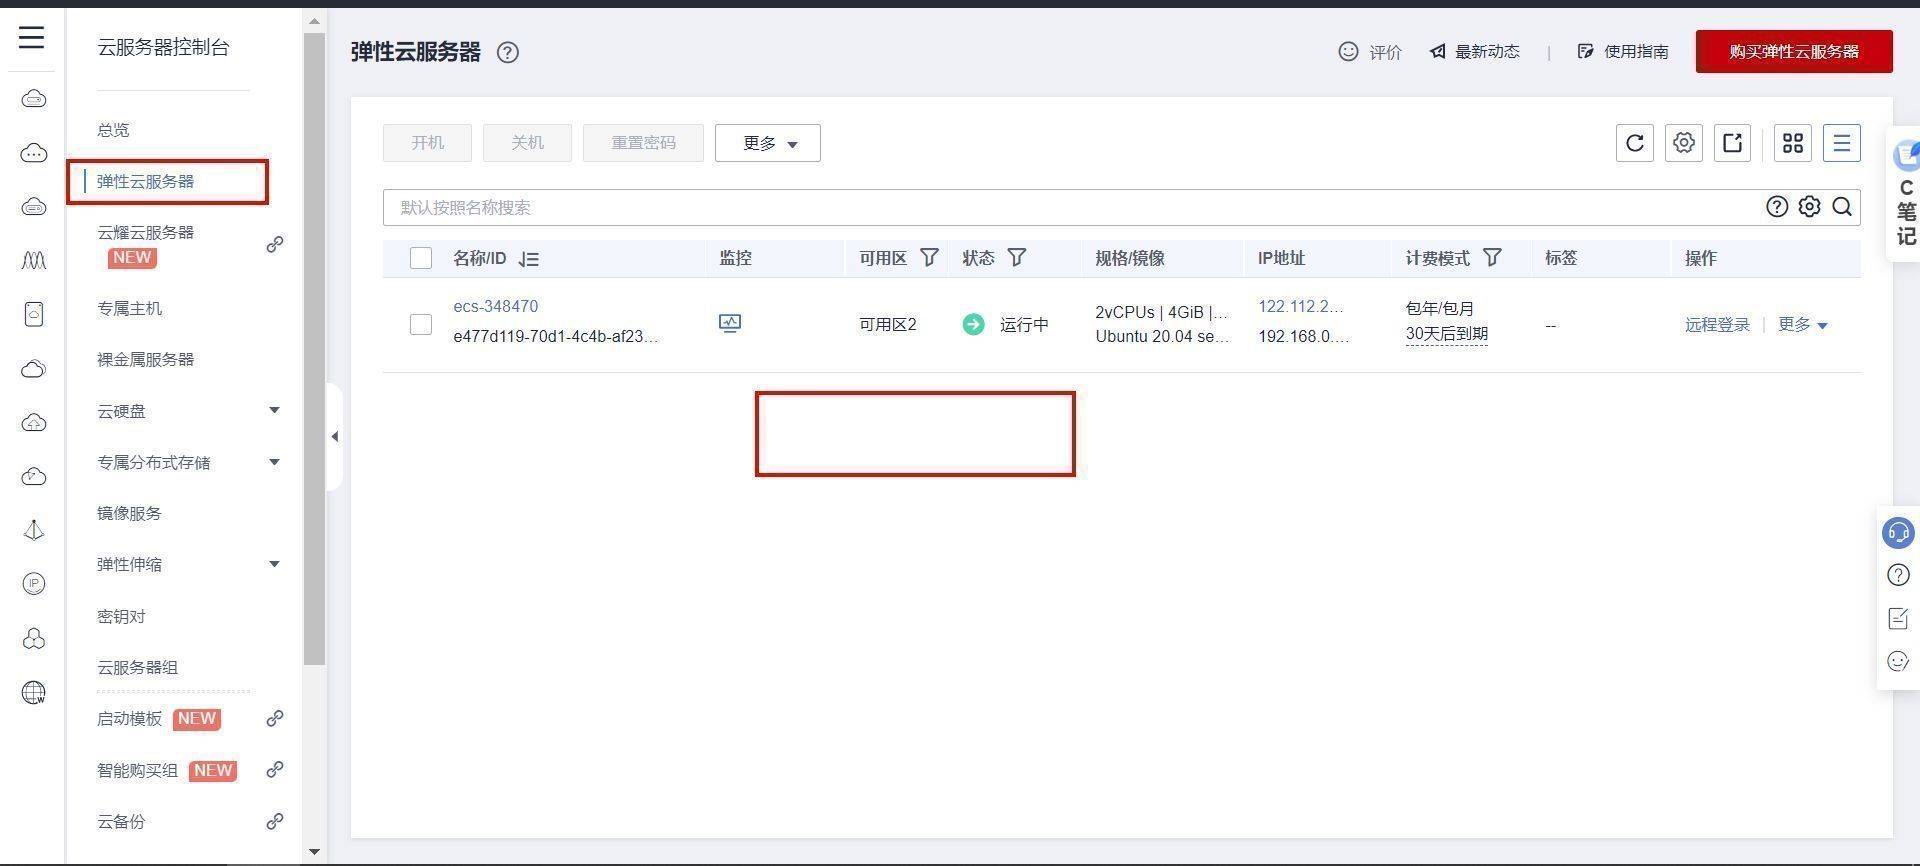Open monitoring icon for ecs-348470
The image size is (1920, 866).
730,323
